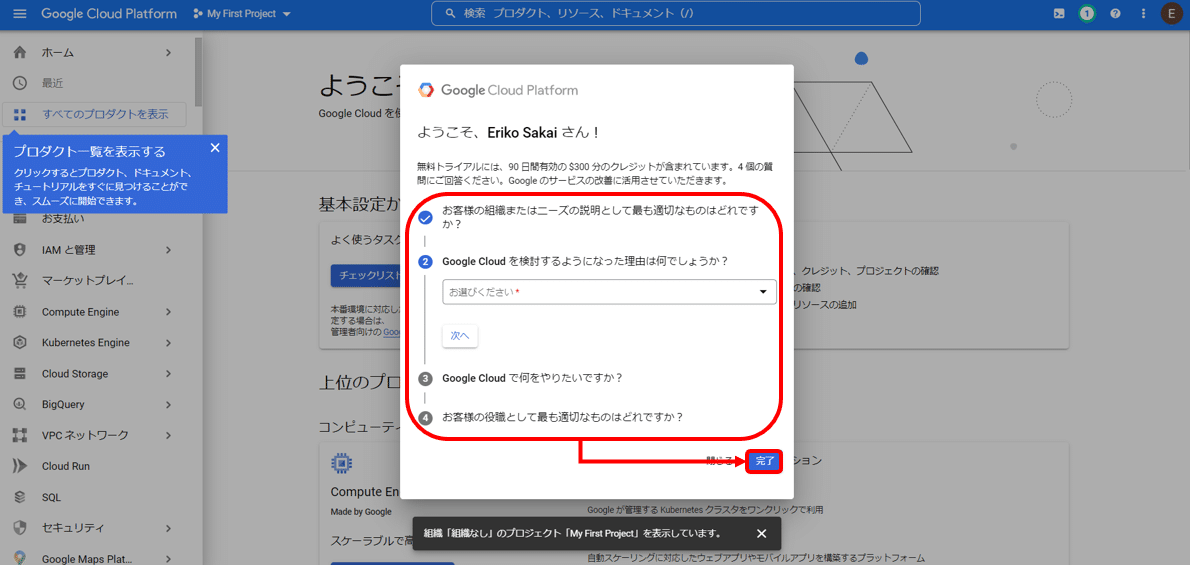Click the 次へ button
1190x565 pixels.
pyautogui.click(x=460, y=335)
